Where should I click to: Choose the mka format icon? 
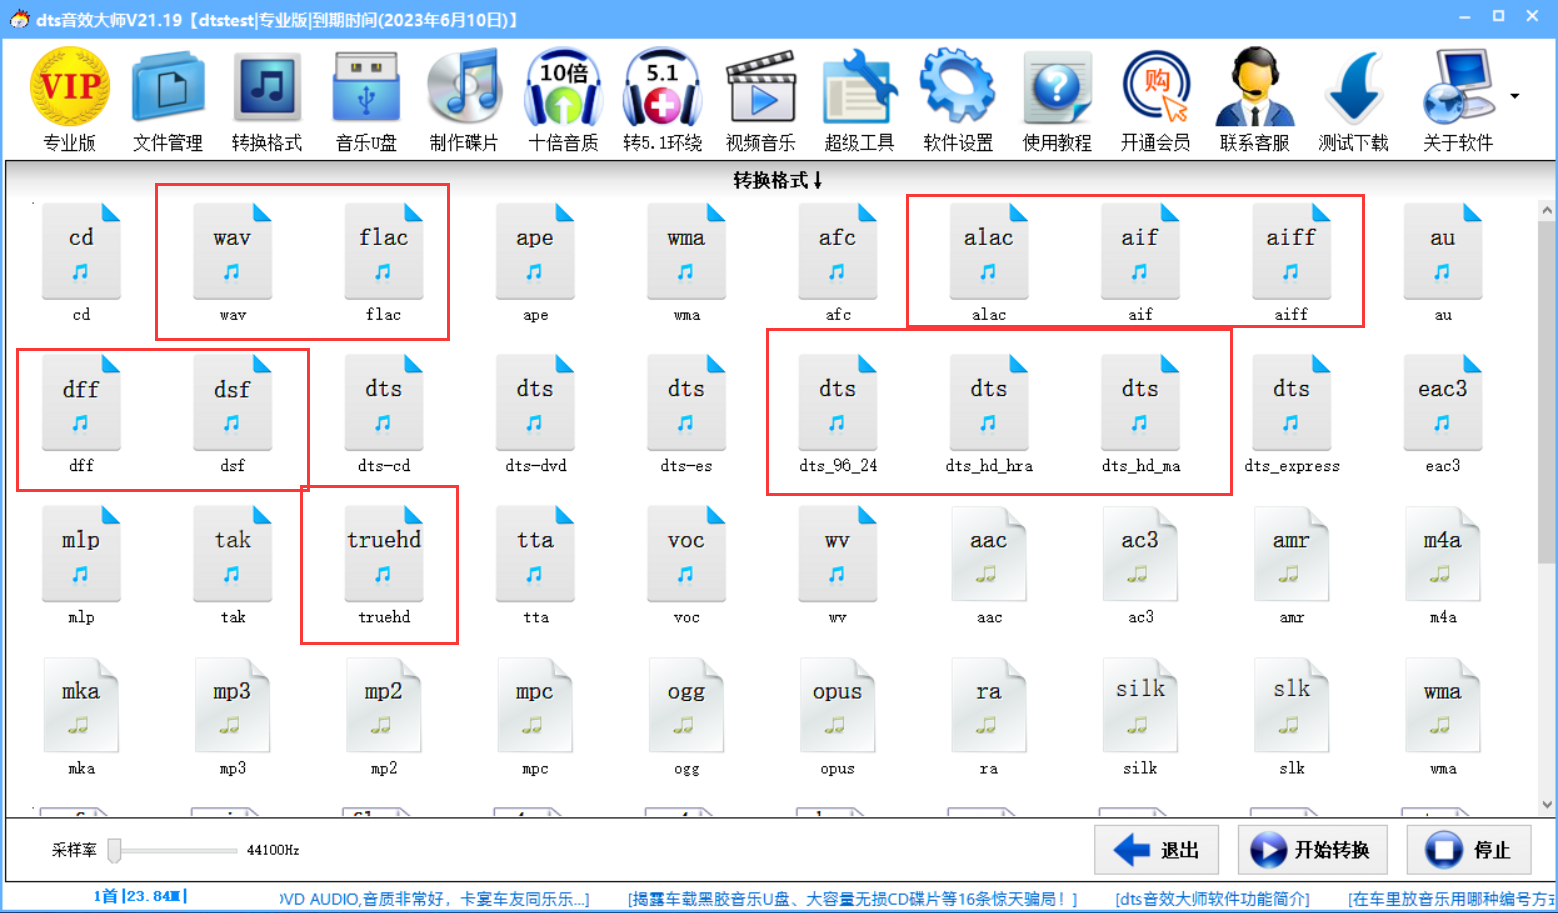[81, 715]
